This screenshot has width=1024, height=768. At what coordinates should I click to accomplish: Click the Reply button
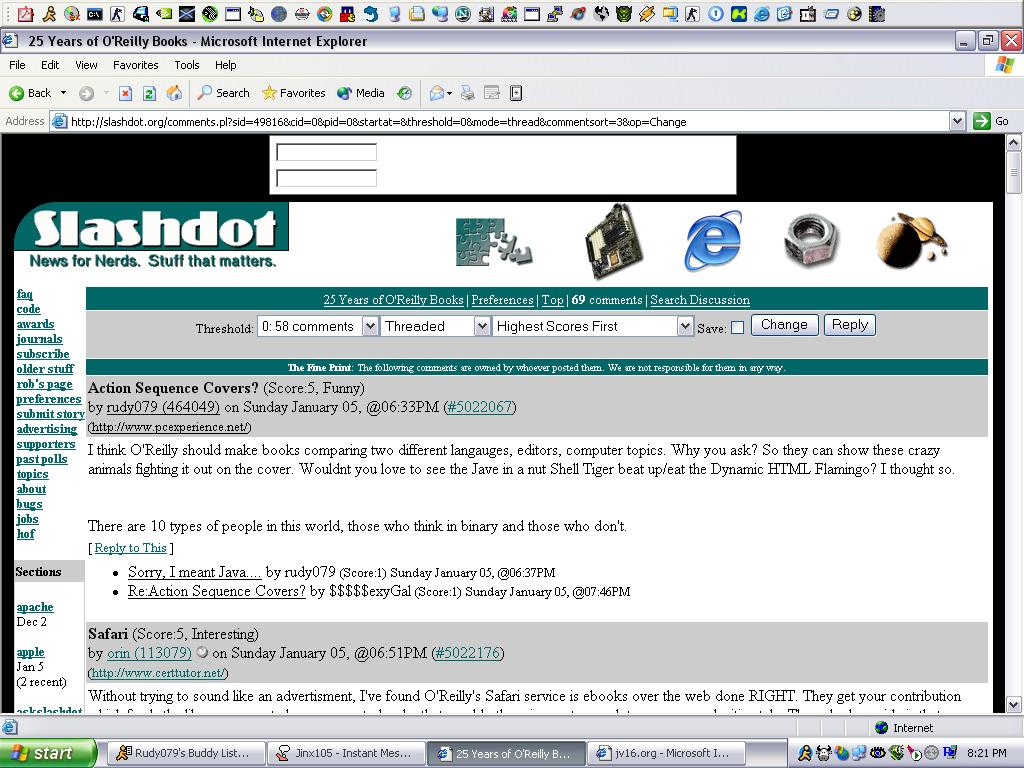point(849,325)
